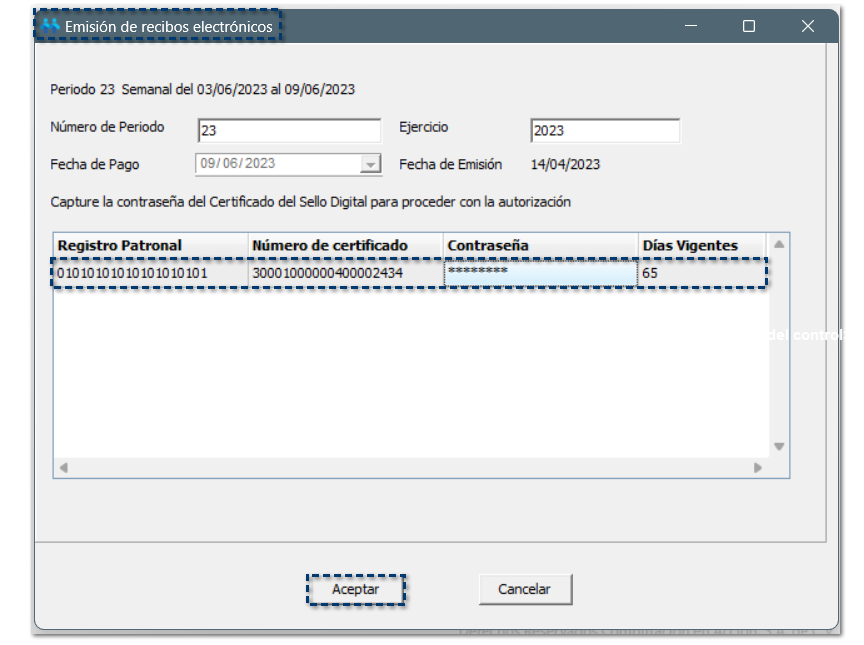
Task: Click the Contraseña column header
Action: [540, 246]
